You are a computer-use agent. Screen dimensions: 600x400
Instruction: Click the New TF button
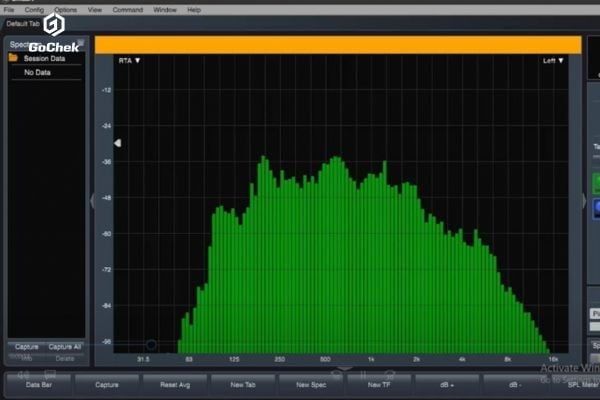379,385
